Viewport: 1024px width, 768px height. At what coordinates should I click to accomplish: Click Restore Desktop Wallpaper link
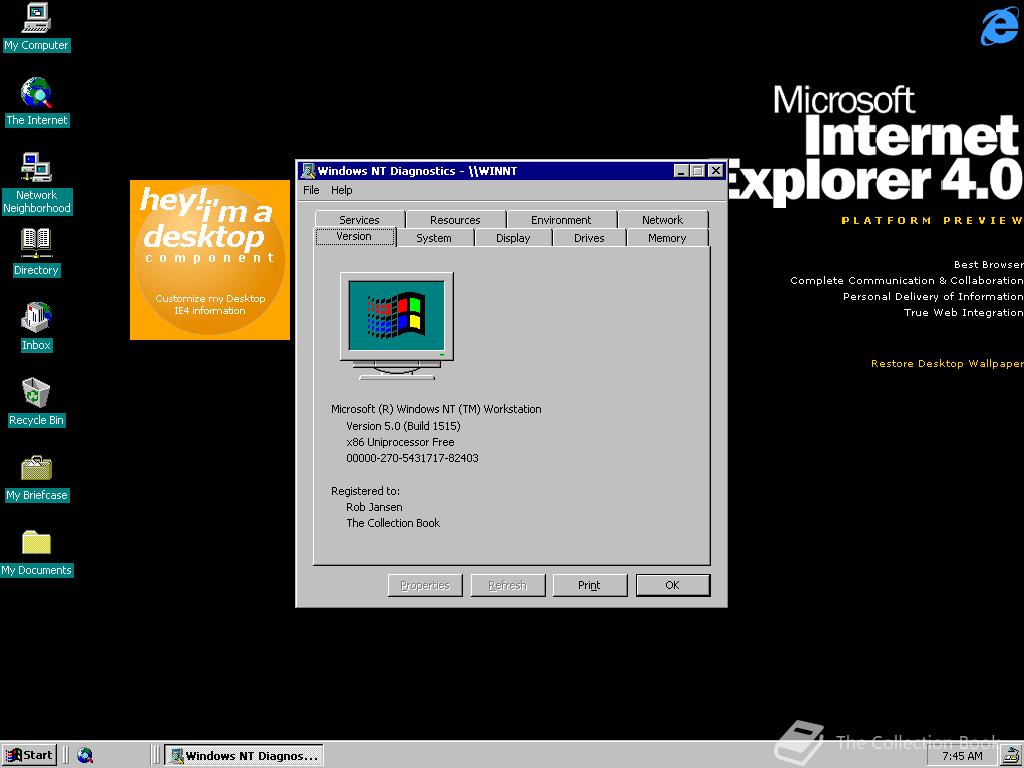[947, 364]
